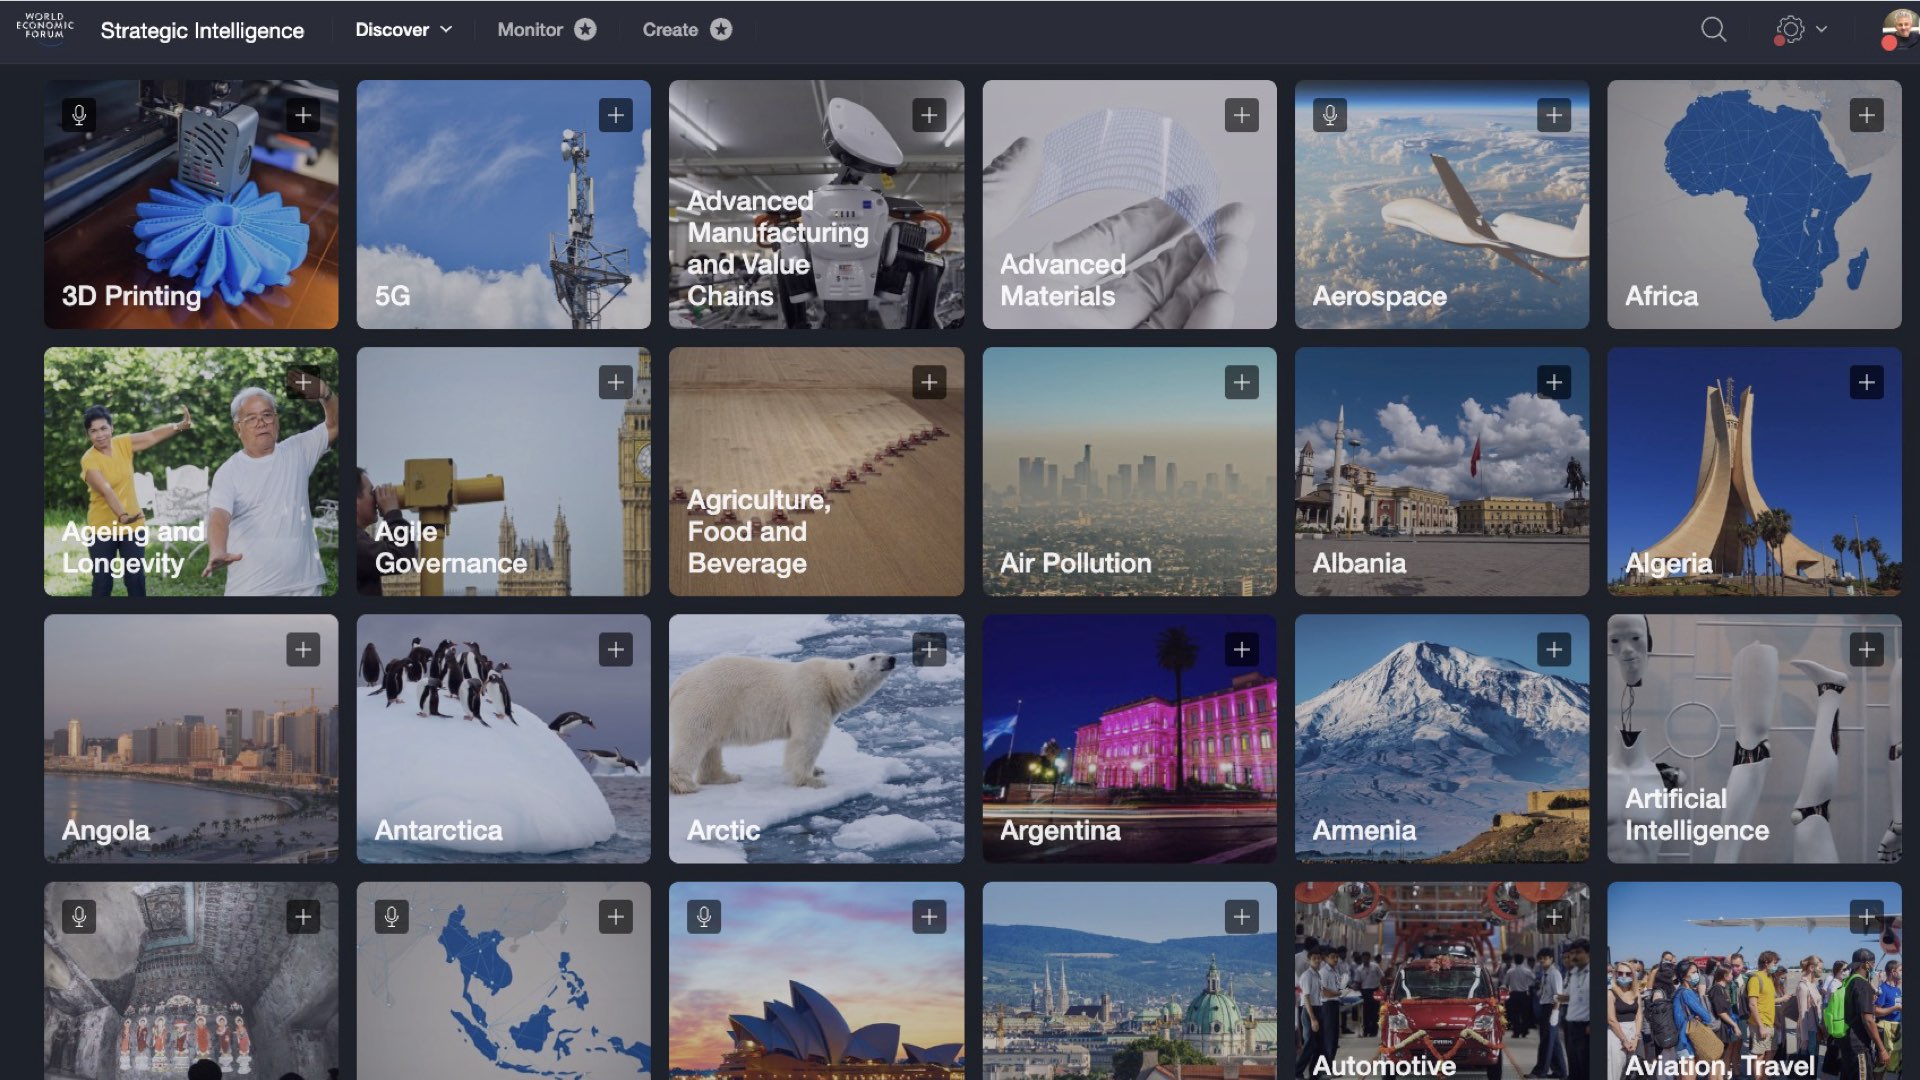Add Algeria using plus icon
1920x1080 pixels.
1867,382
